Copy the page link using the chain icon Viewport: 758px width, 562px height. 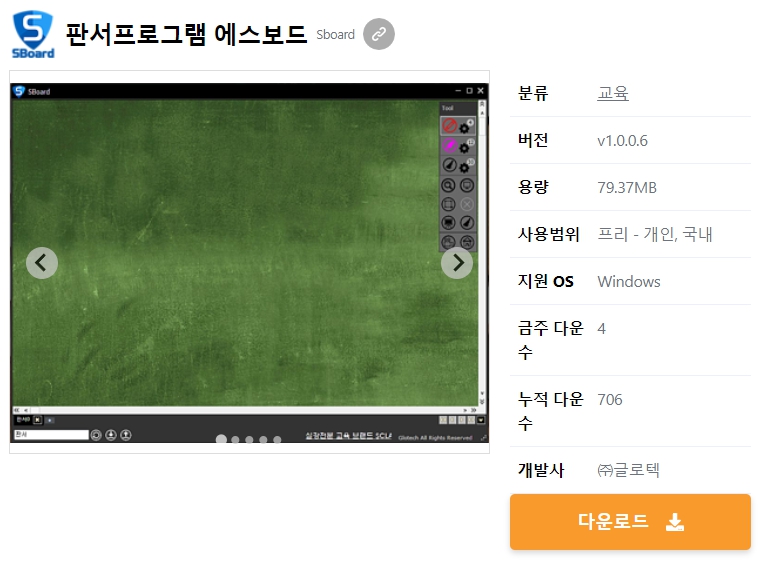click(x=379, y=34)
